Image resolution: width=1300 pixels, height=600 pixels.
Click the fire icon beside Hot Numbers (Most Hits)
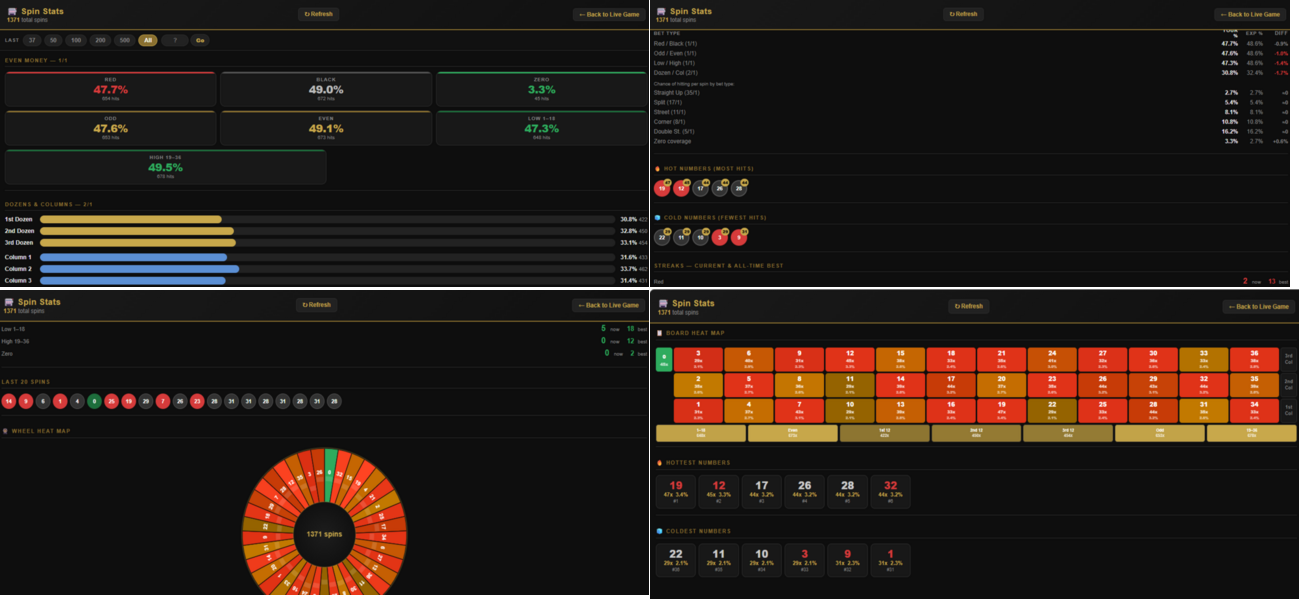[658, 168]
